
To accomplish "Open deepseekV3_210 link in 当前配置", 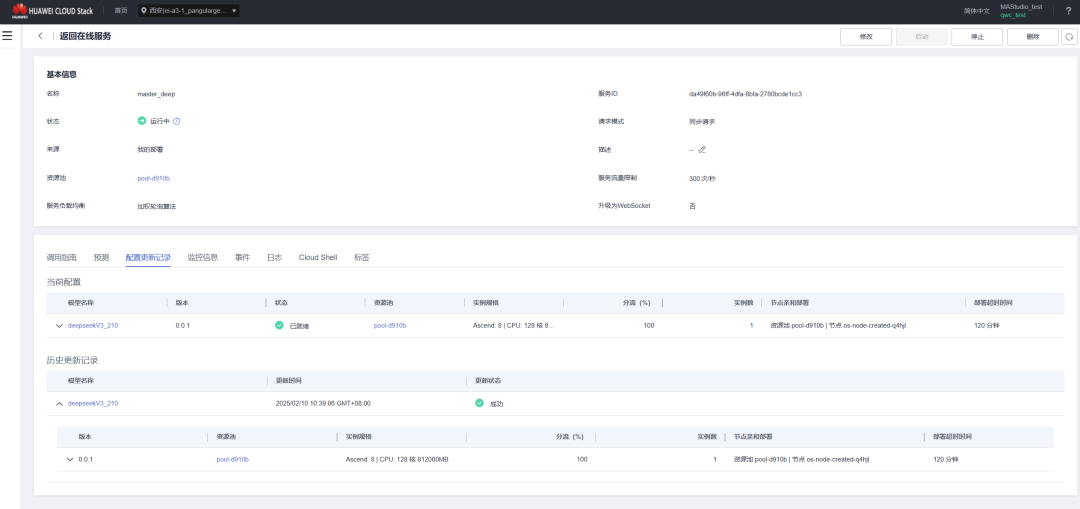I will click(x=93, y=326).
